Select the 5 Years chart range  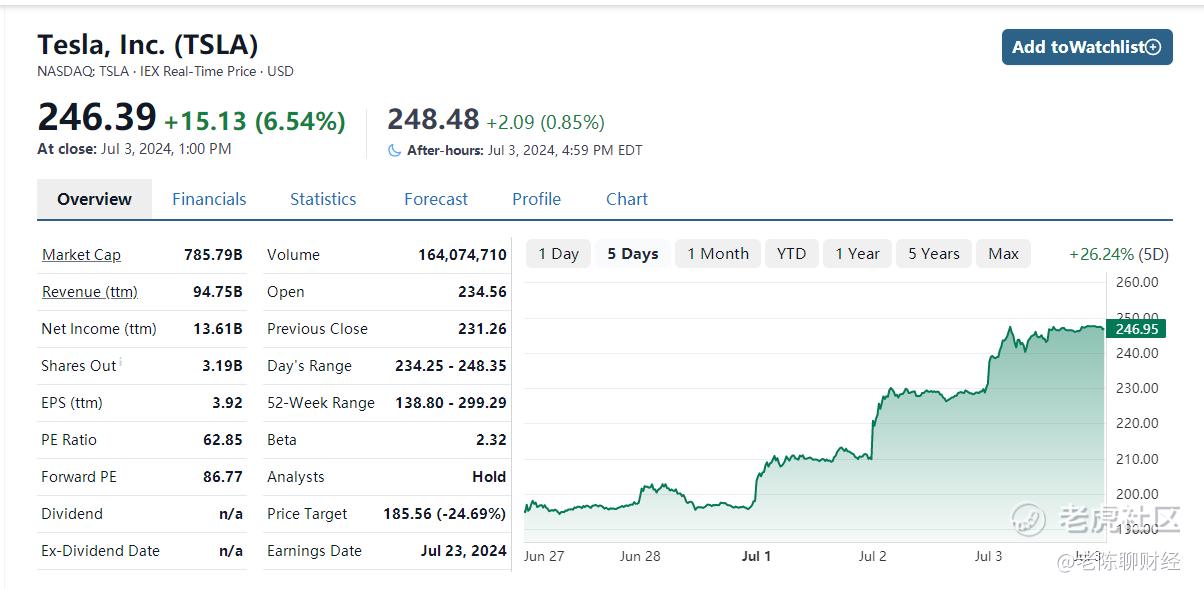click(x=933, y=254)
